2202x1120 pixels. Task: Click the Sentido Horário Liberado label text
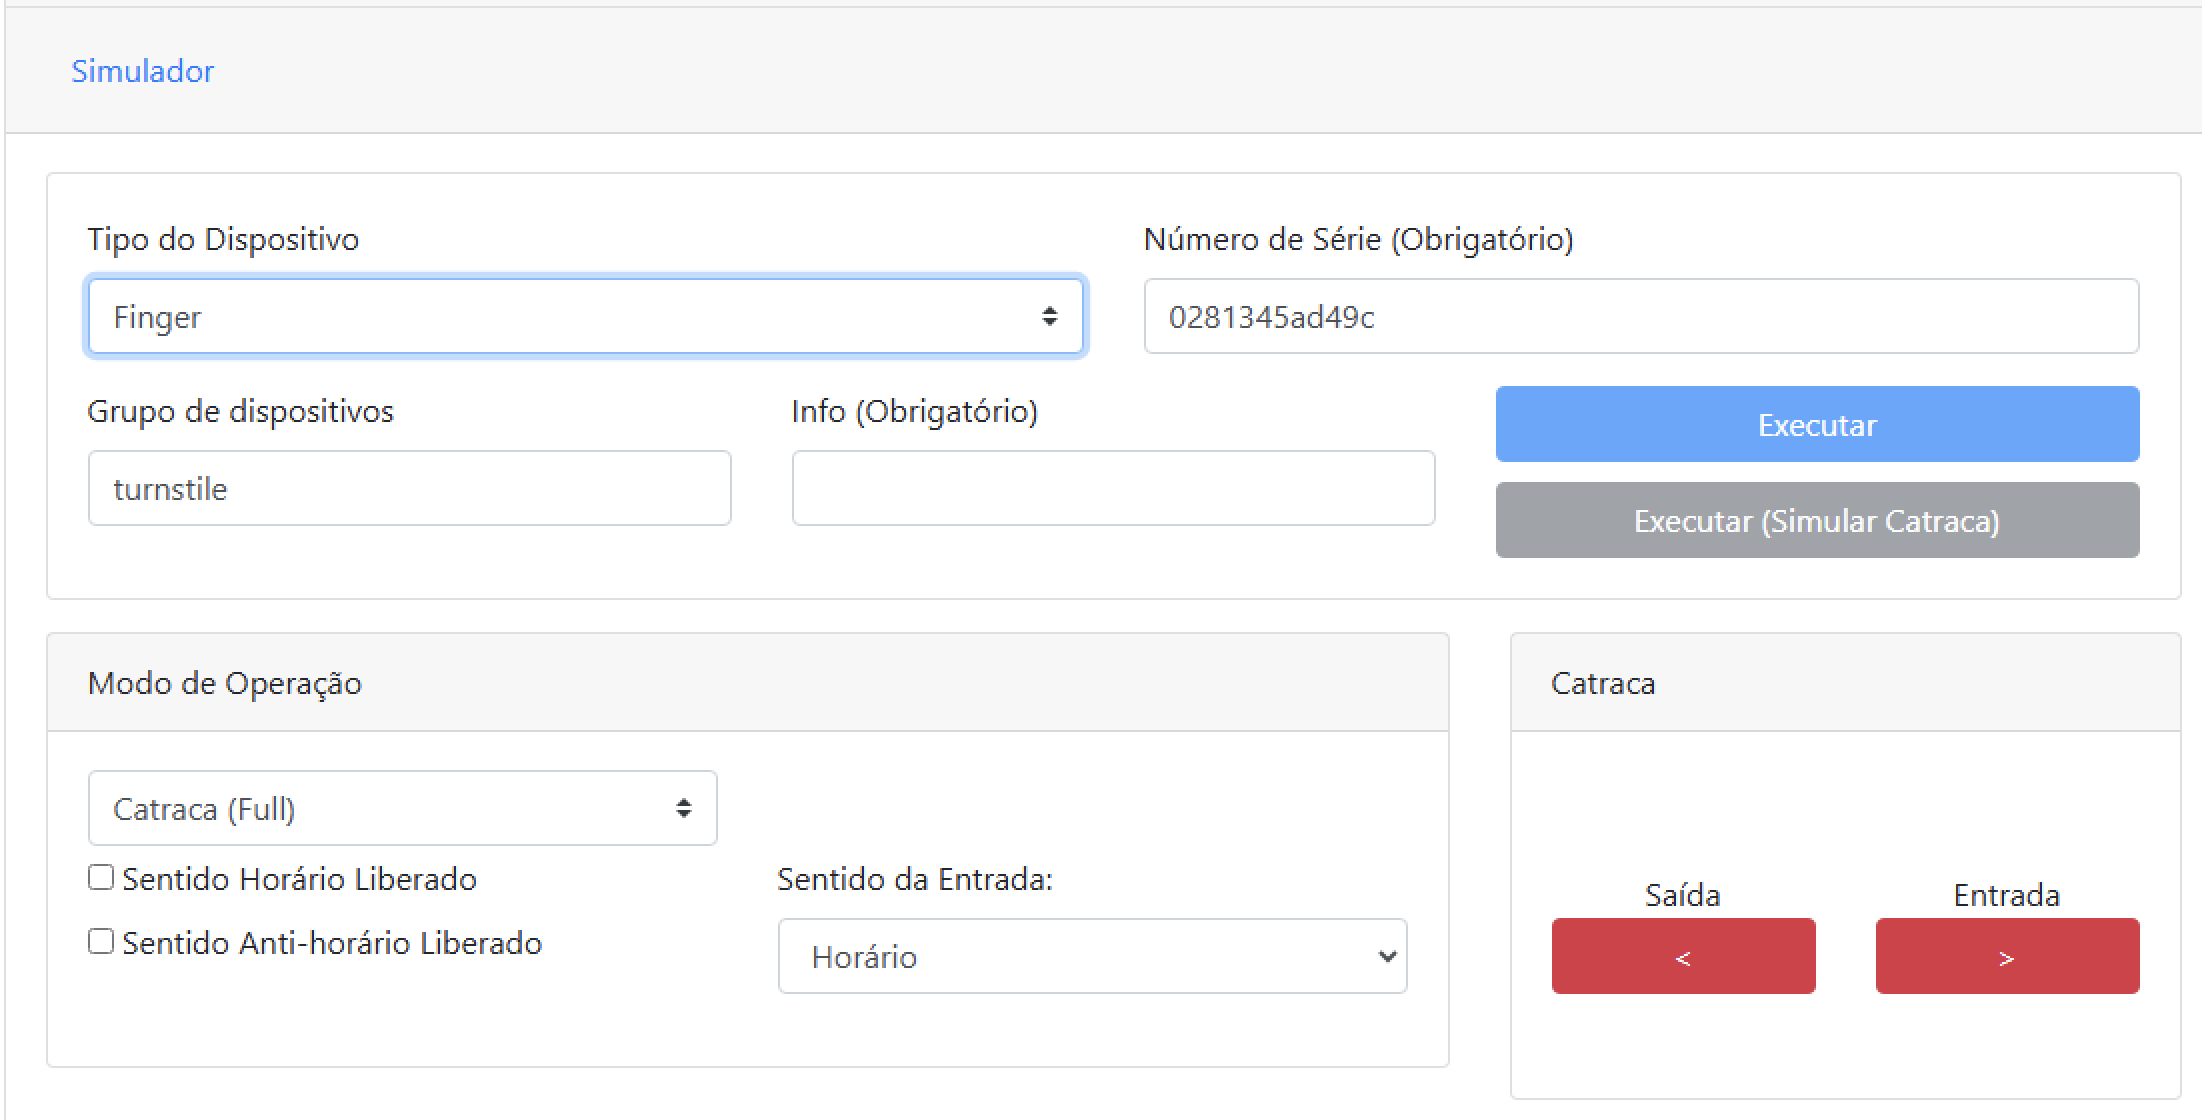(x=299, y=880)
